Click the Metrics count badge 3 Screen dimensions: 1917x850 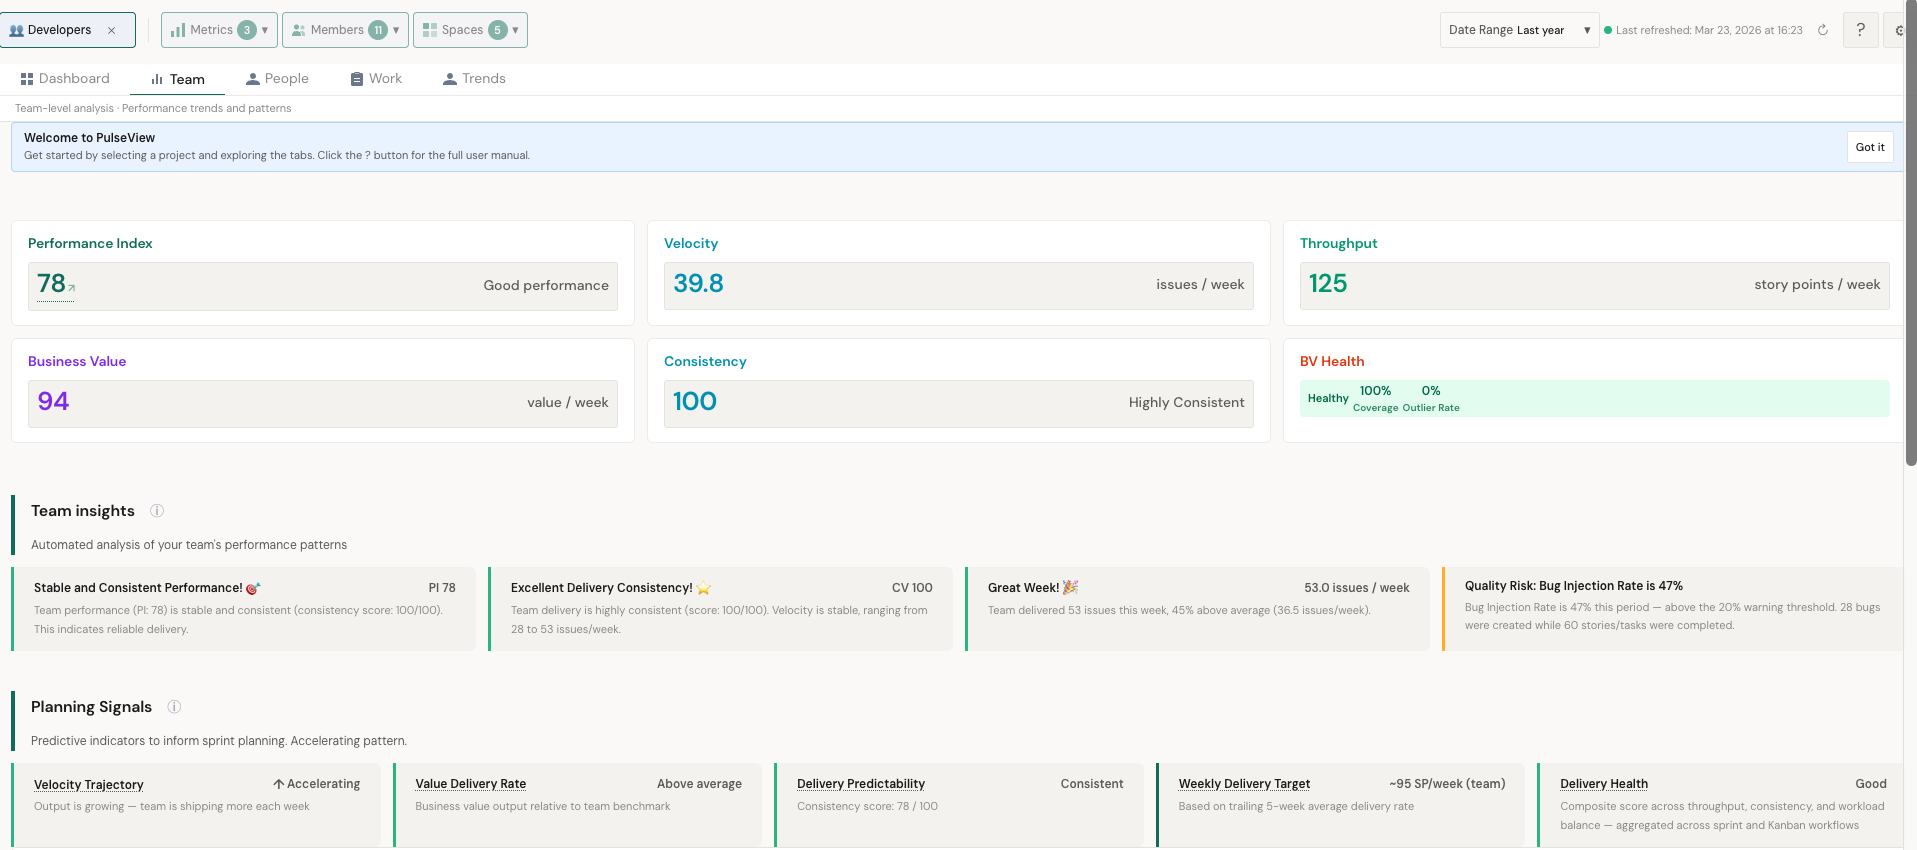coord(247,30)
